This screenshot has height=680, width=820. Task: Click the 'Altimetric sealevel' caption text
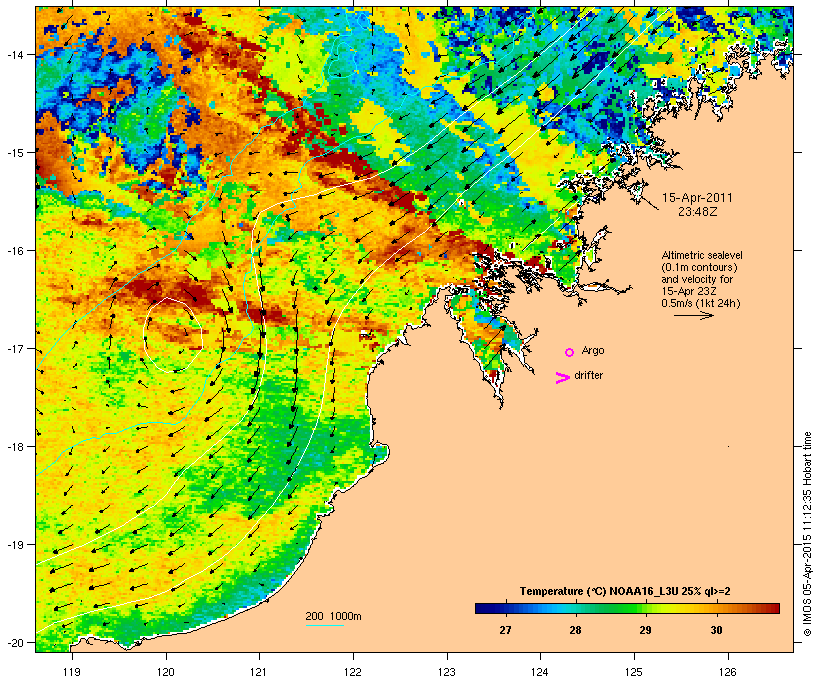click(x=702, y=255)
